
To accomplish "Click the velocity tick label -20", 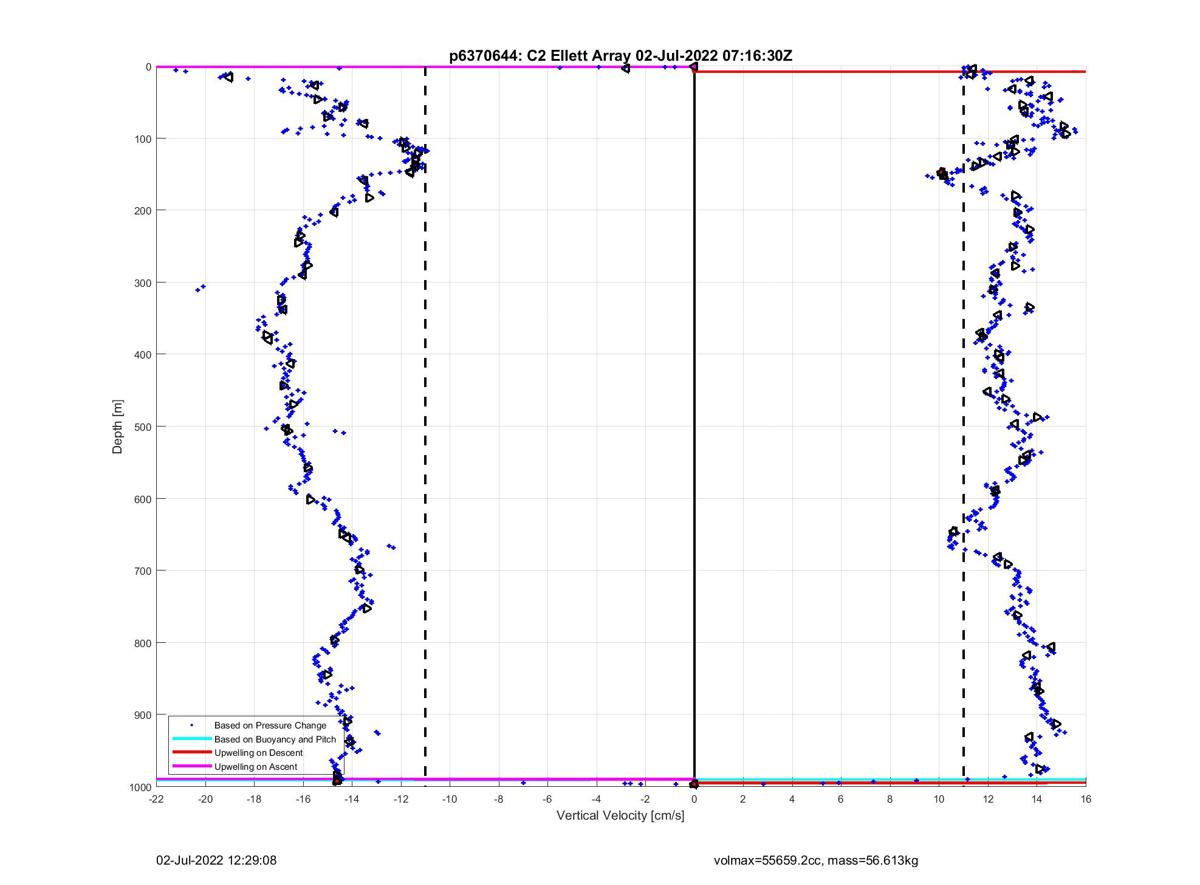I will 205,800.
